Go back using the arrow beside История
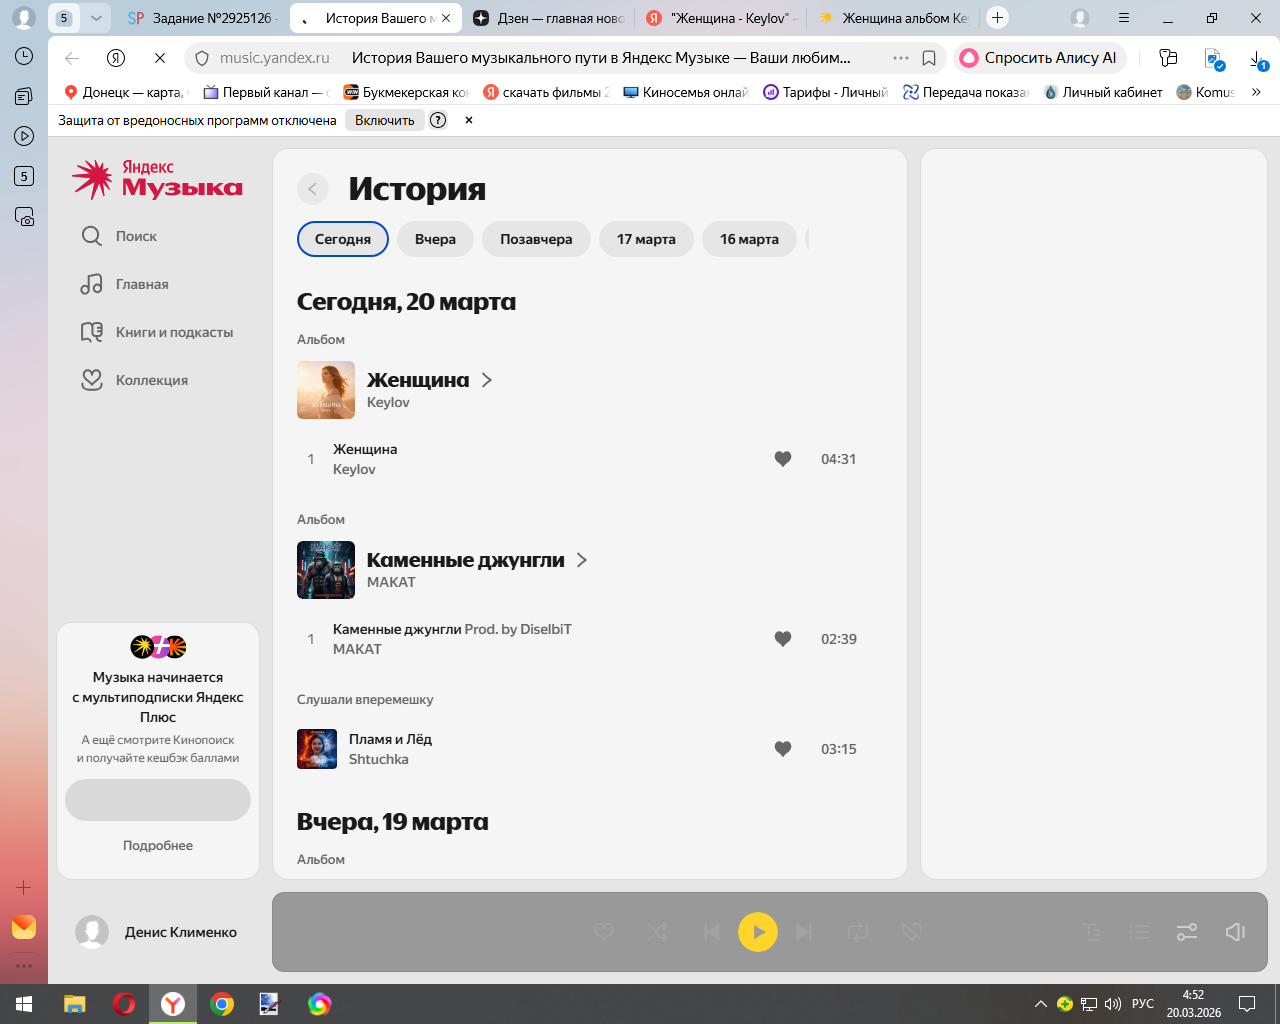 (x=313, y=189)
